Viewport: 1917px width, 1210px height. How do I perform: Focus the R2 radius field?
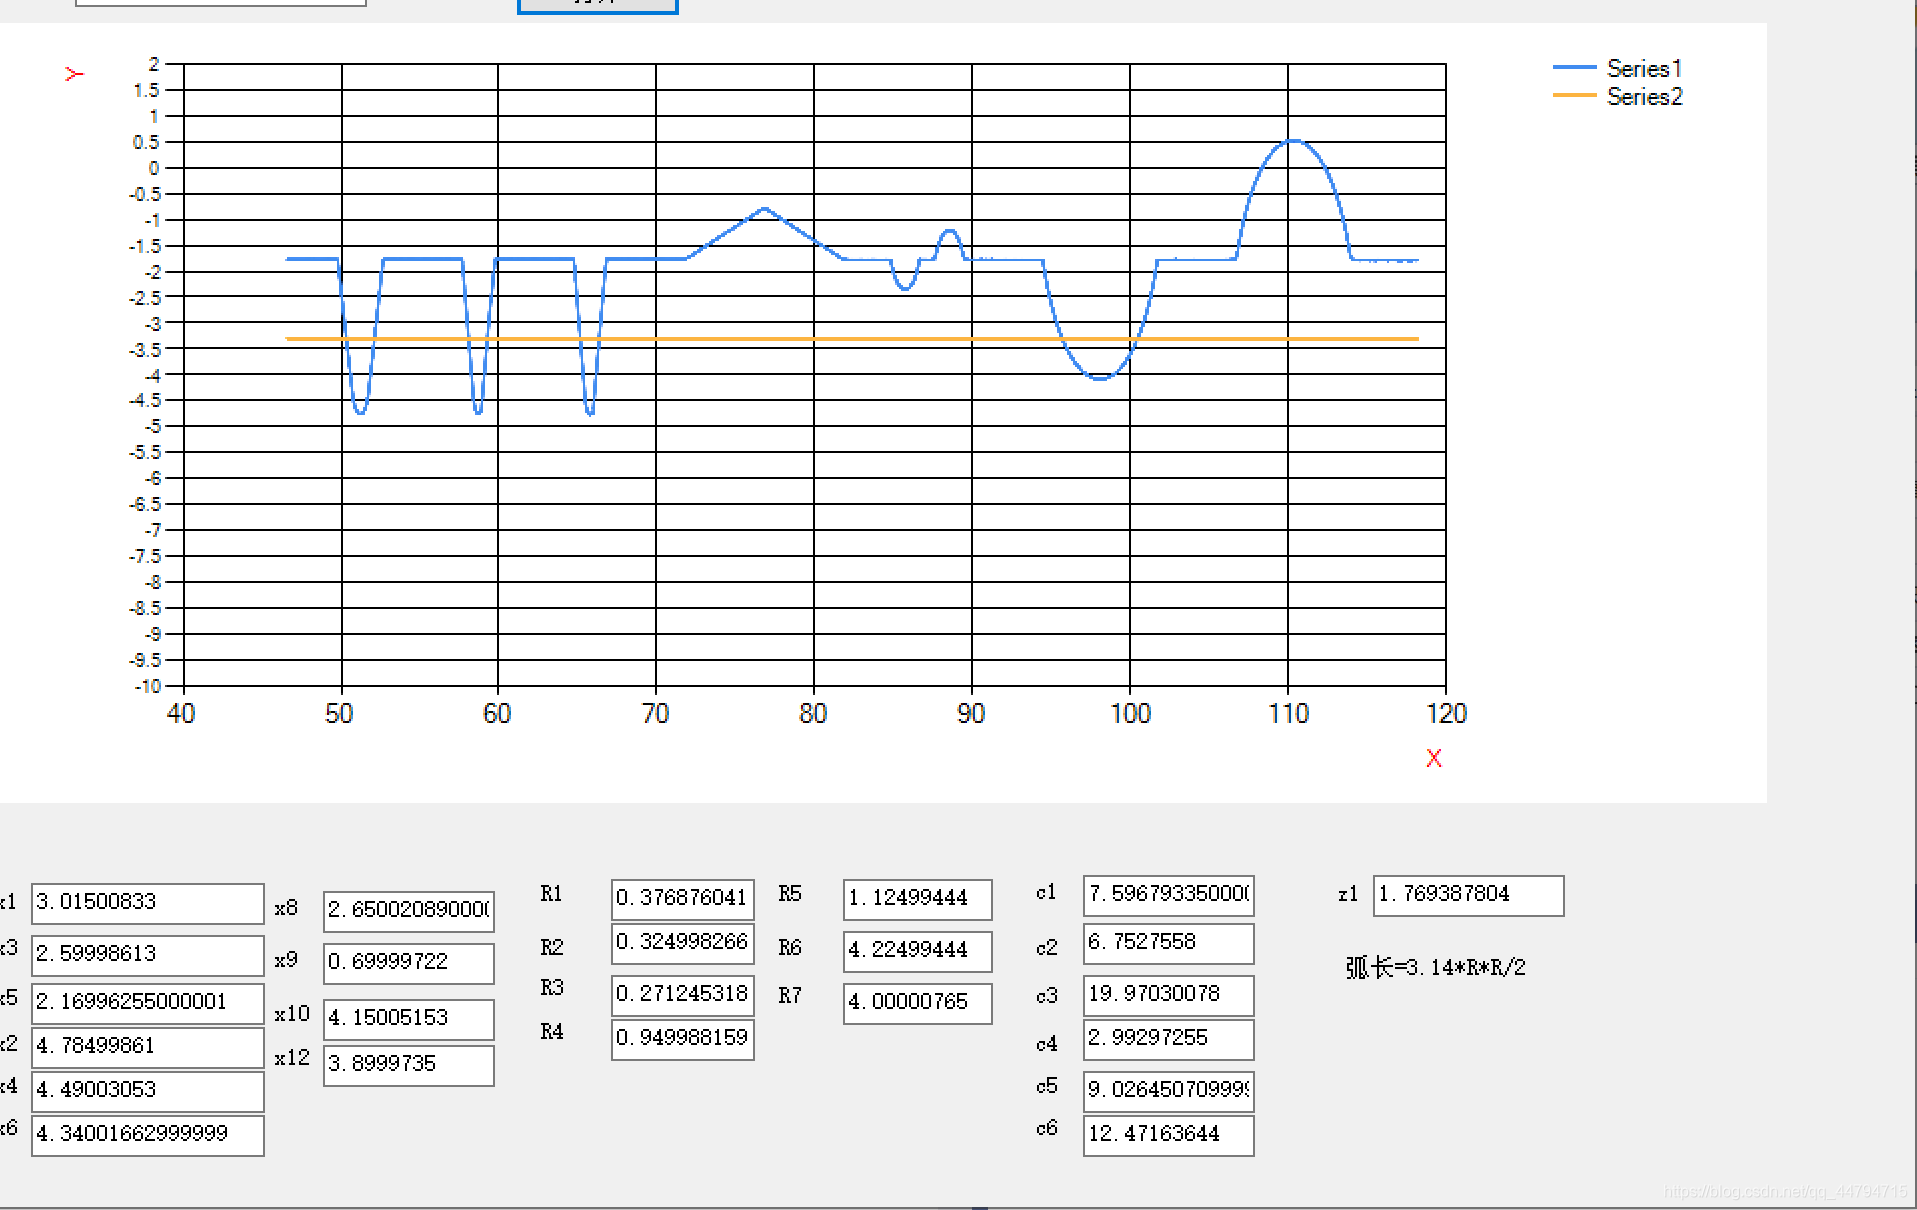pos(683,943)
